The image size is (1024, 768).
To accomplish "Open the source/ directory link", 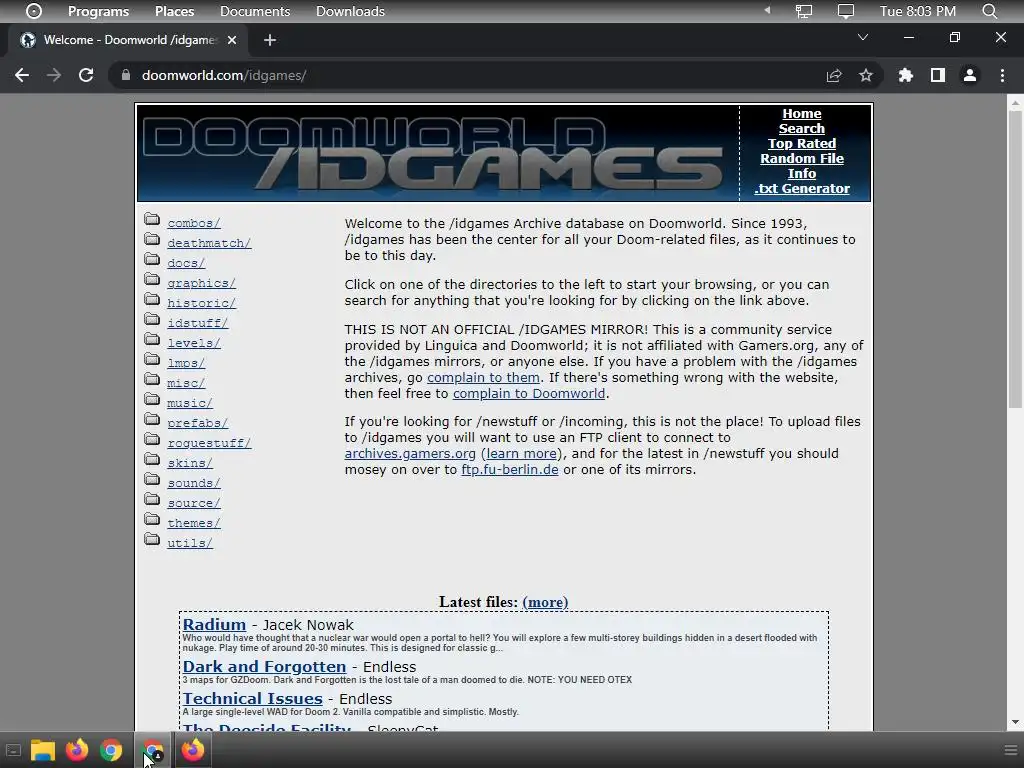I will [x=194, y=504].
